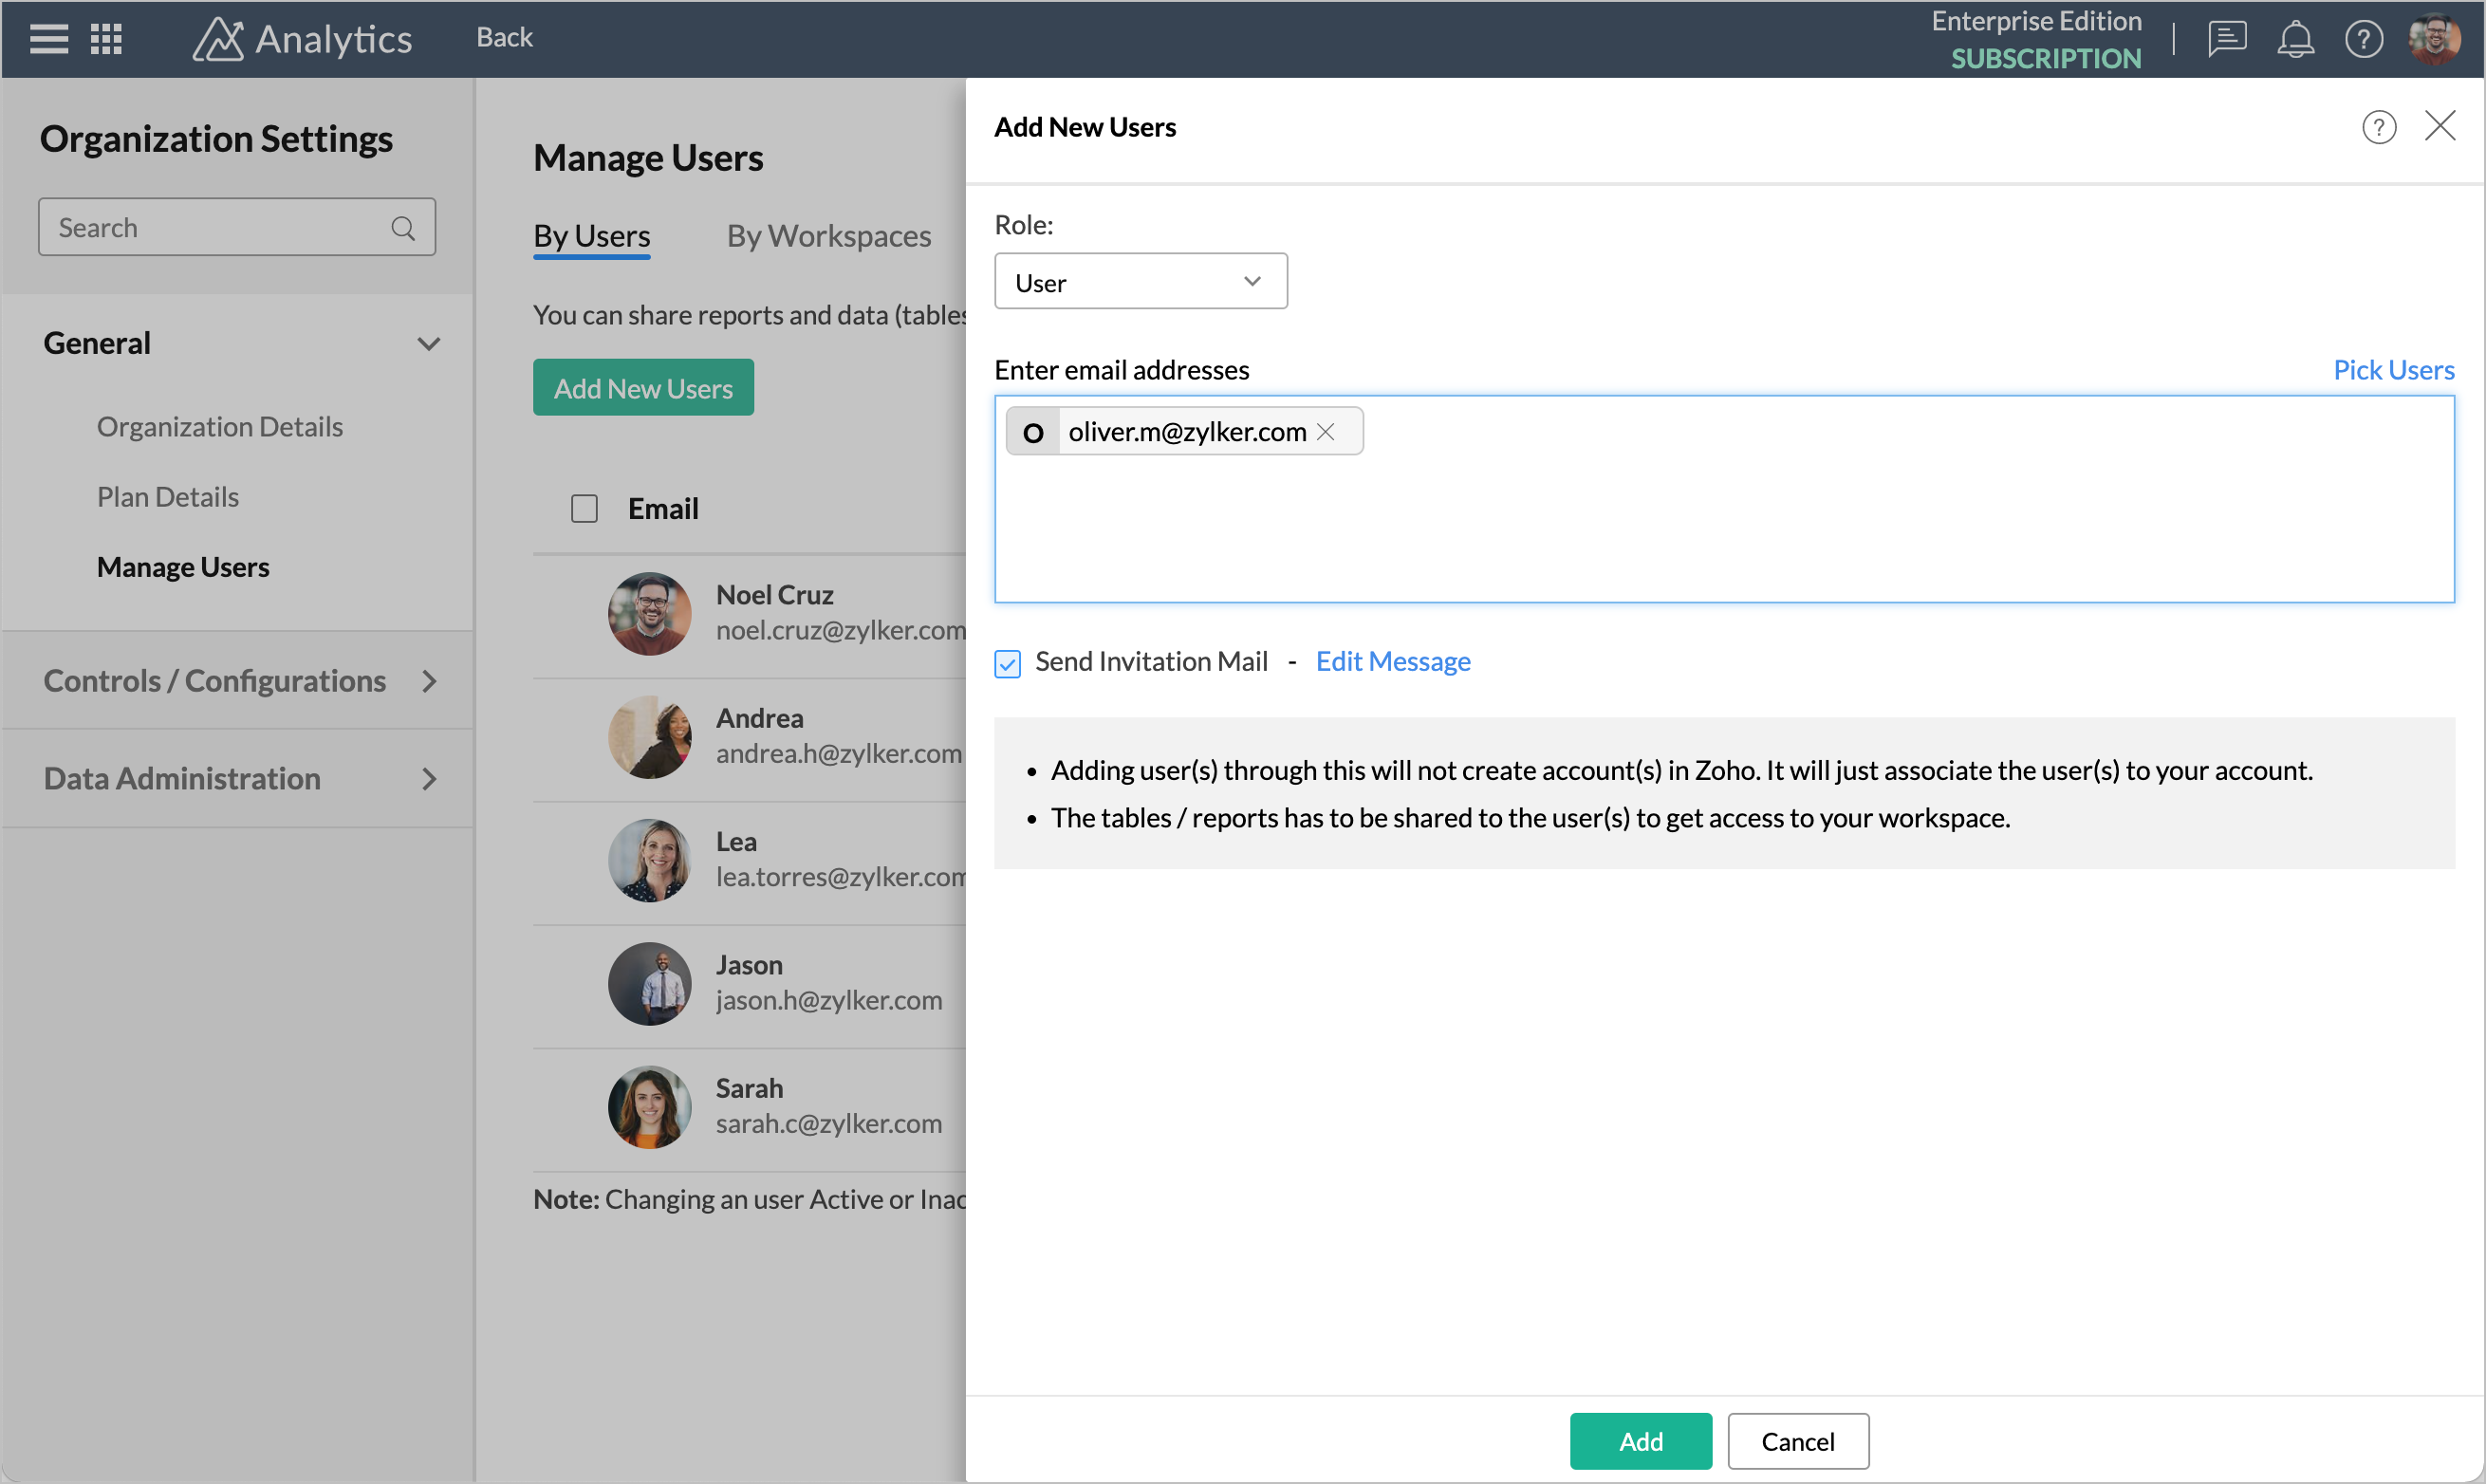
Task: Open the chat feedback icon
Action: point(2227,39)
